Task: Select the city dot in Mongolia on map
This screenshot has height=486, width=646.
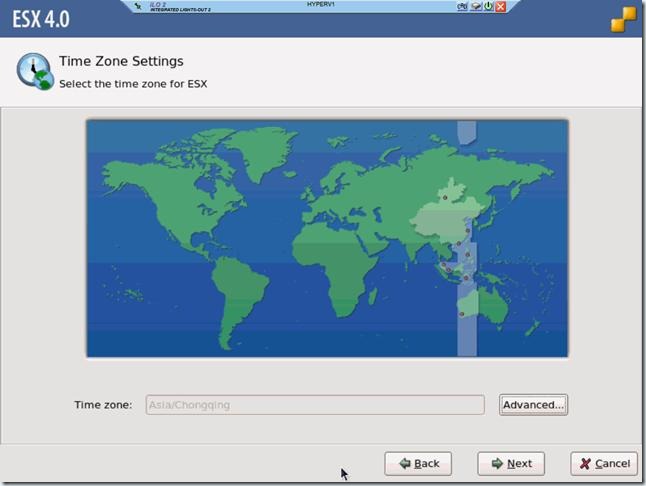Action: click(x=445, y=198)
